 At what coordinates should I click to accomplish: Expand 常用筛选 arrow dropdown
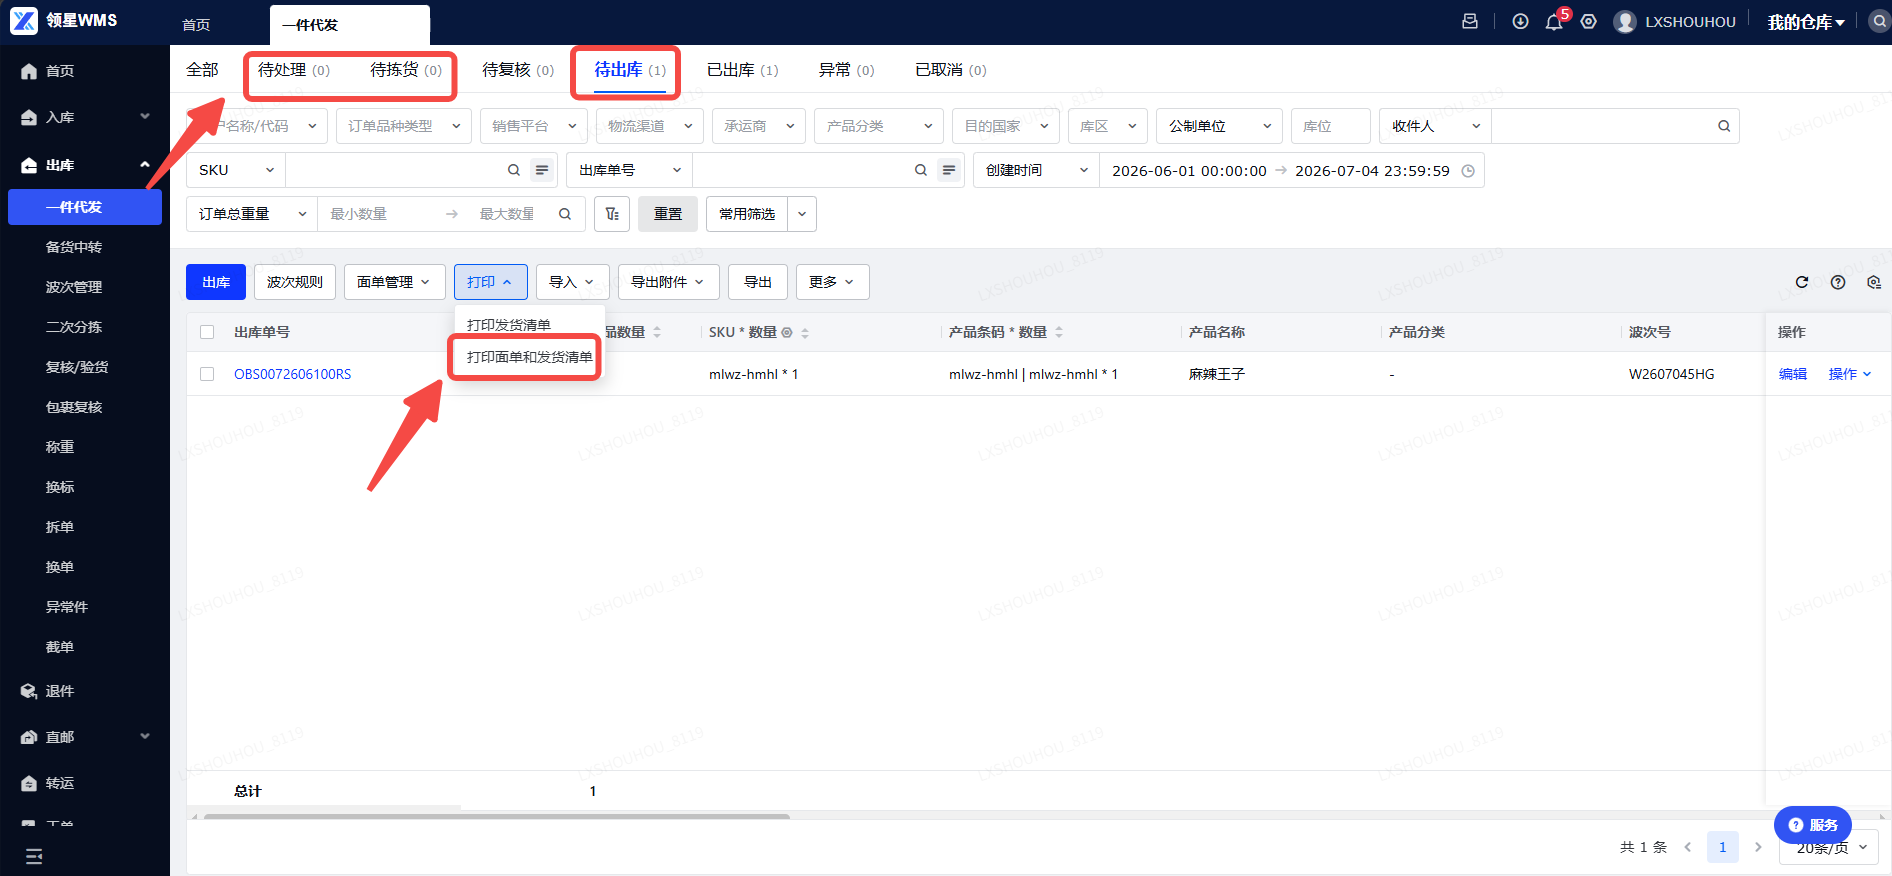click(802, 214)
